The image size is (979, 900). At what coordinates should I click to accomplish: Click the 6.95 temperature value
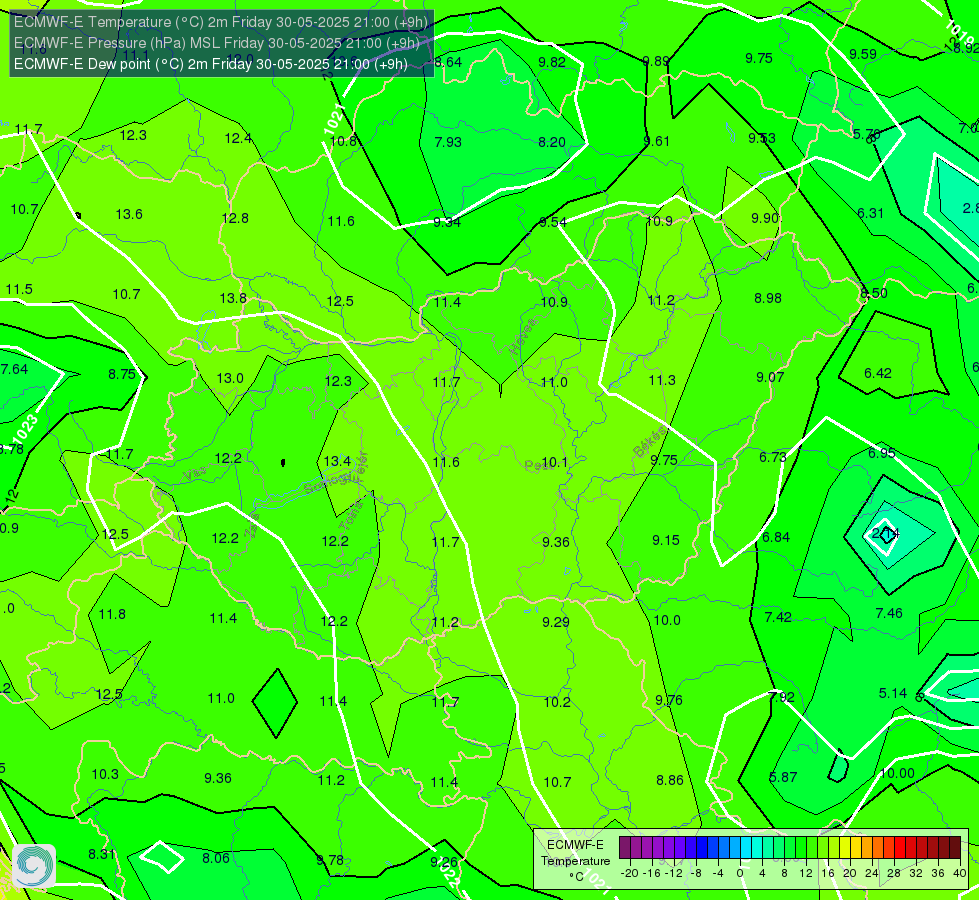coord(882,453)
